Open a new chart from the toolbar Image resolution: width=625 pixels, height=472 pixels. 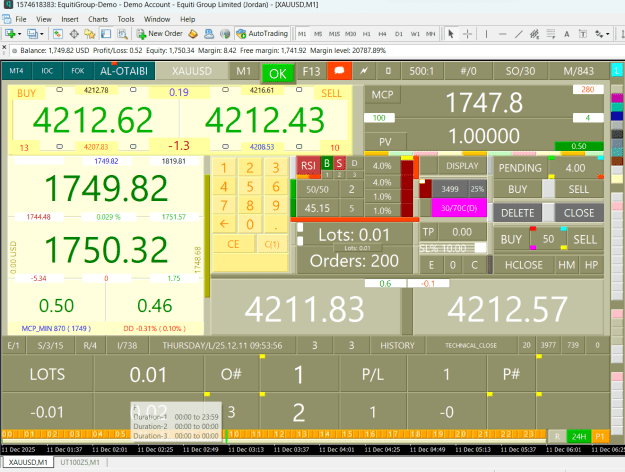pyautogui.click(x=10, y=34)
